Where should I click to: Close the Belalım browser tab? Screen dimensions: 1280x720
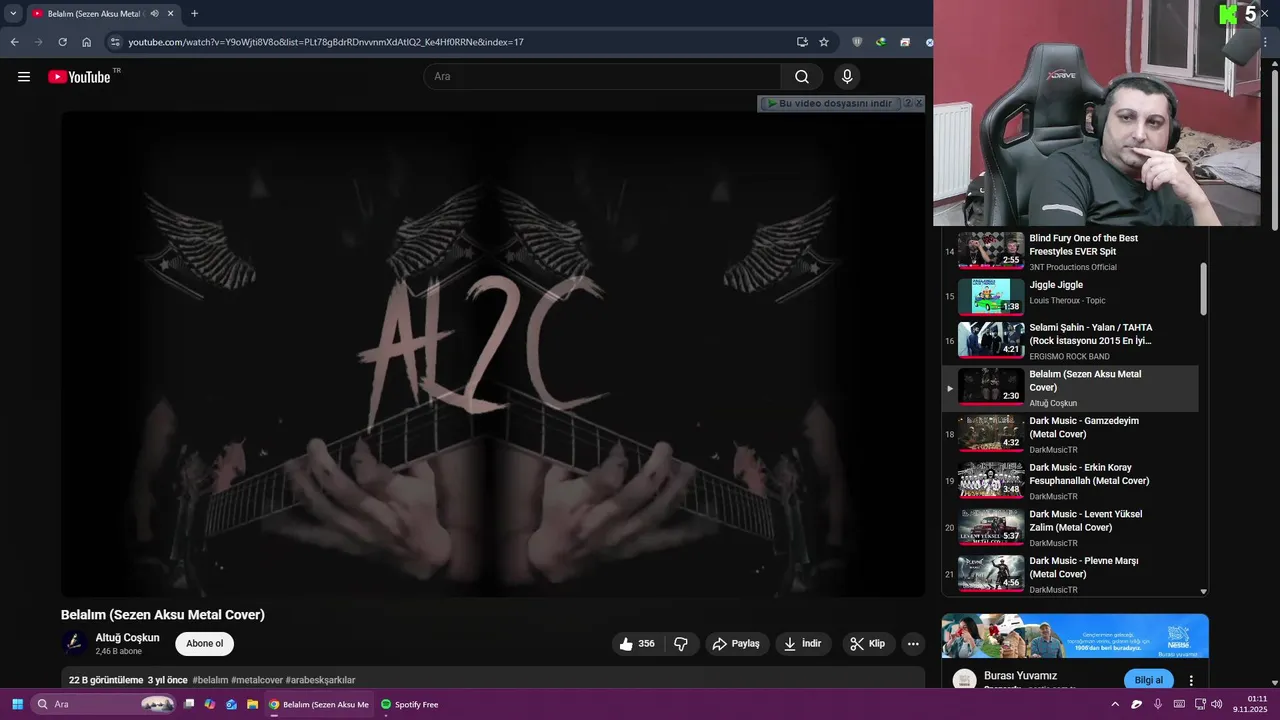pos(171,14)
